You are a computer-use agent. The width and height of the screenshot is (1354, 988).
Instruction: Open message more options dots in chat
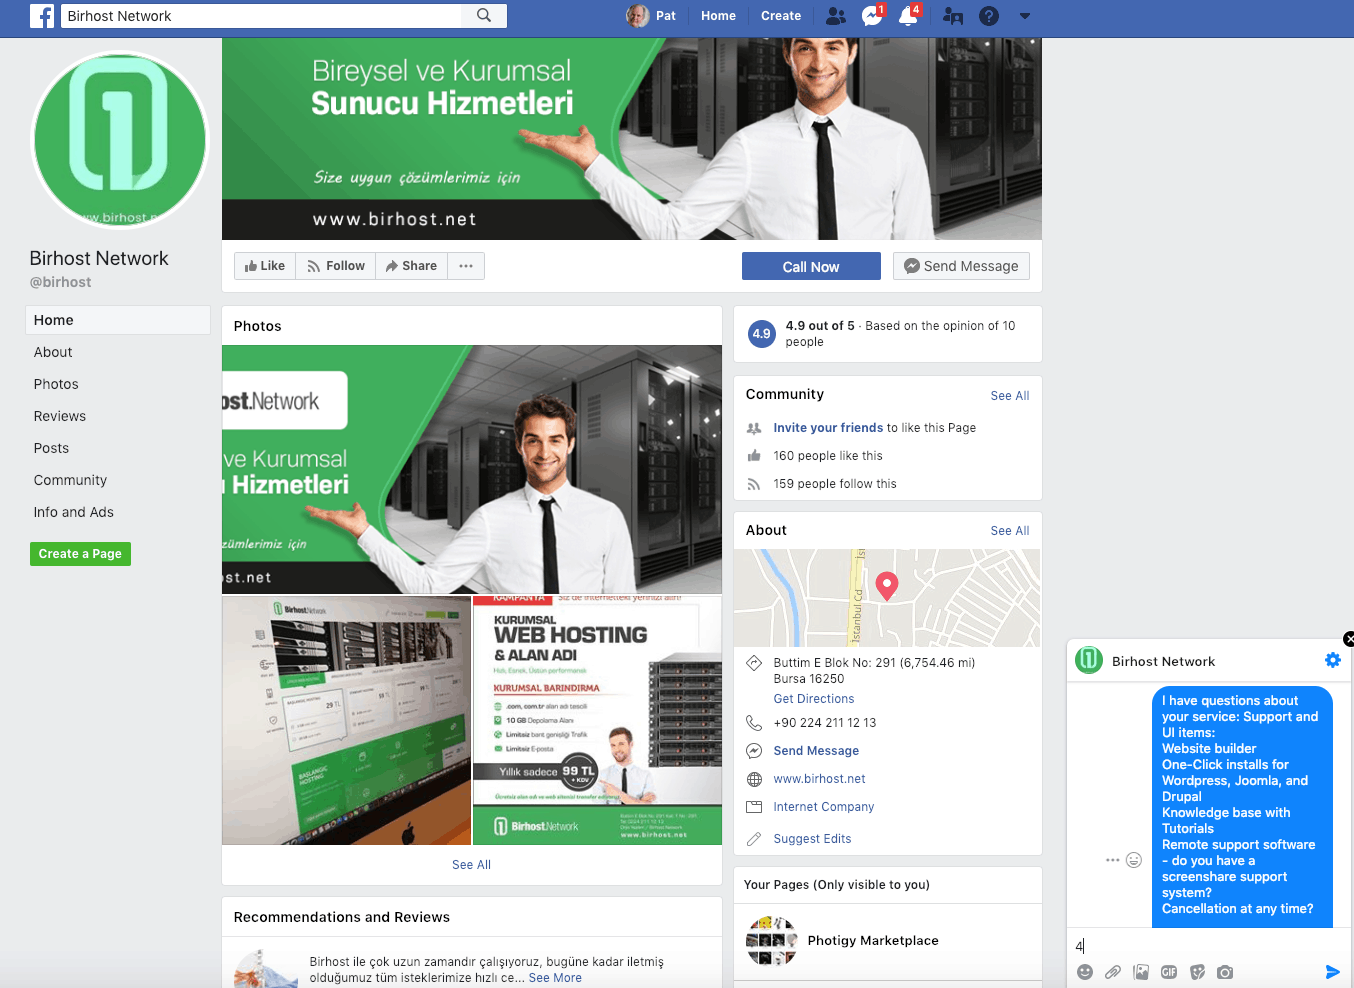pos(1112,860)
